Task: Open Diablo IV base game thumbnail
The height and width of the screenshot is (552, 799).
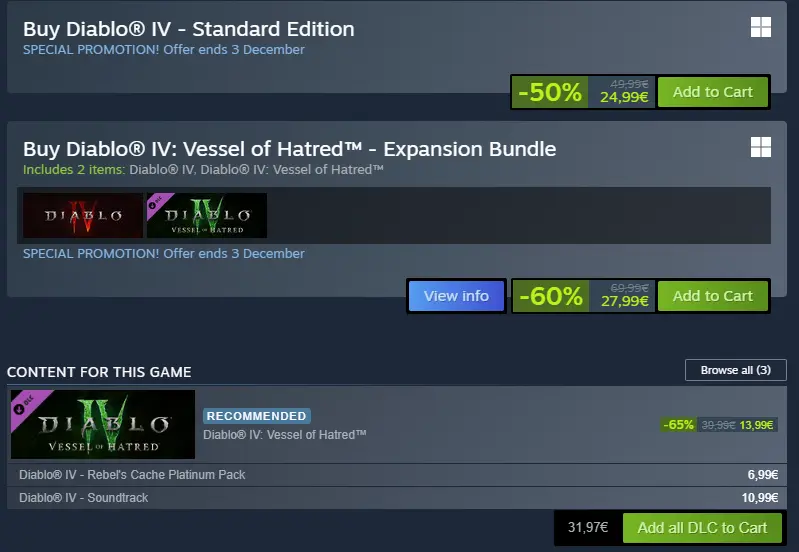Action: (x=82, y=215)
